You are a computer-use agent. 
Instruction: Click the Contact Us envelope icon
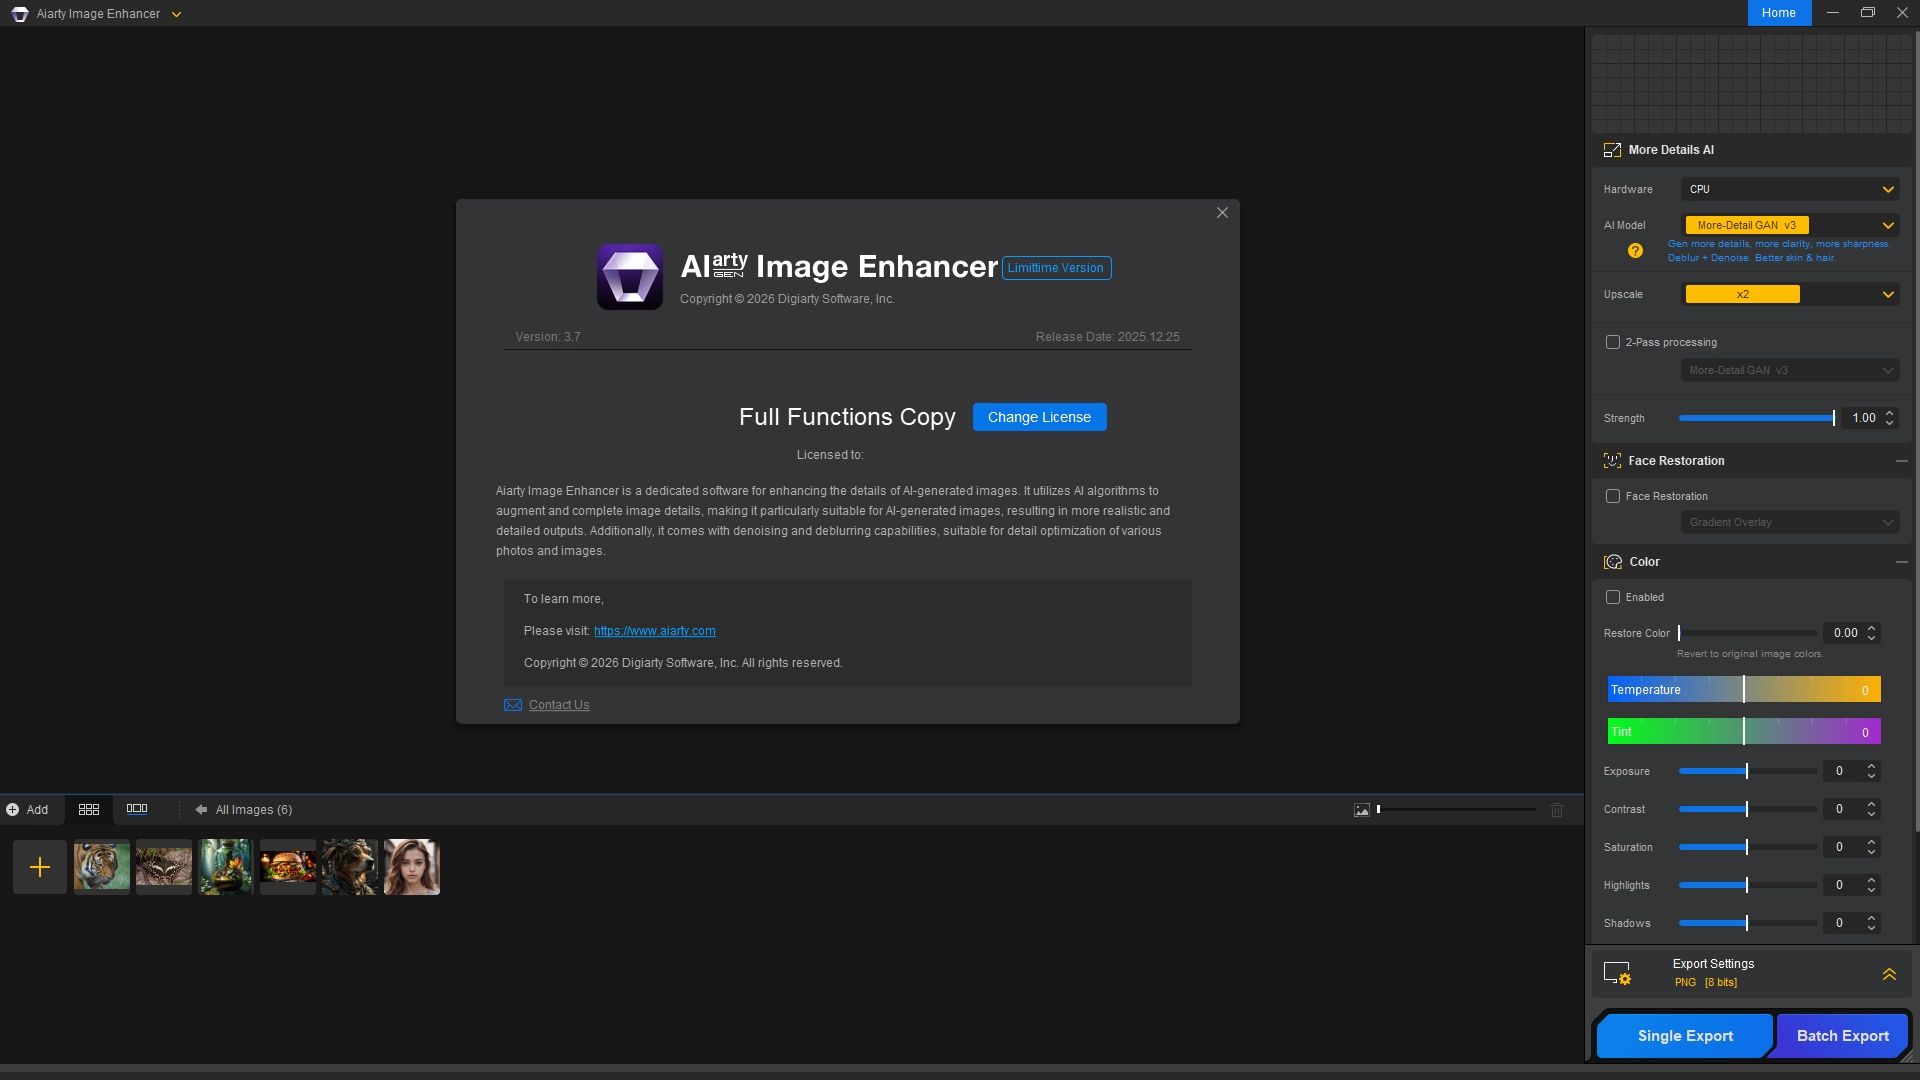click(x=513, y=705)
